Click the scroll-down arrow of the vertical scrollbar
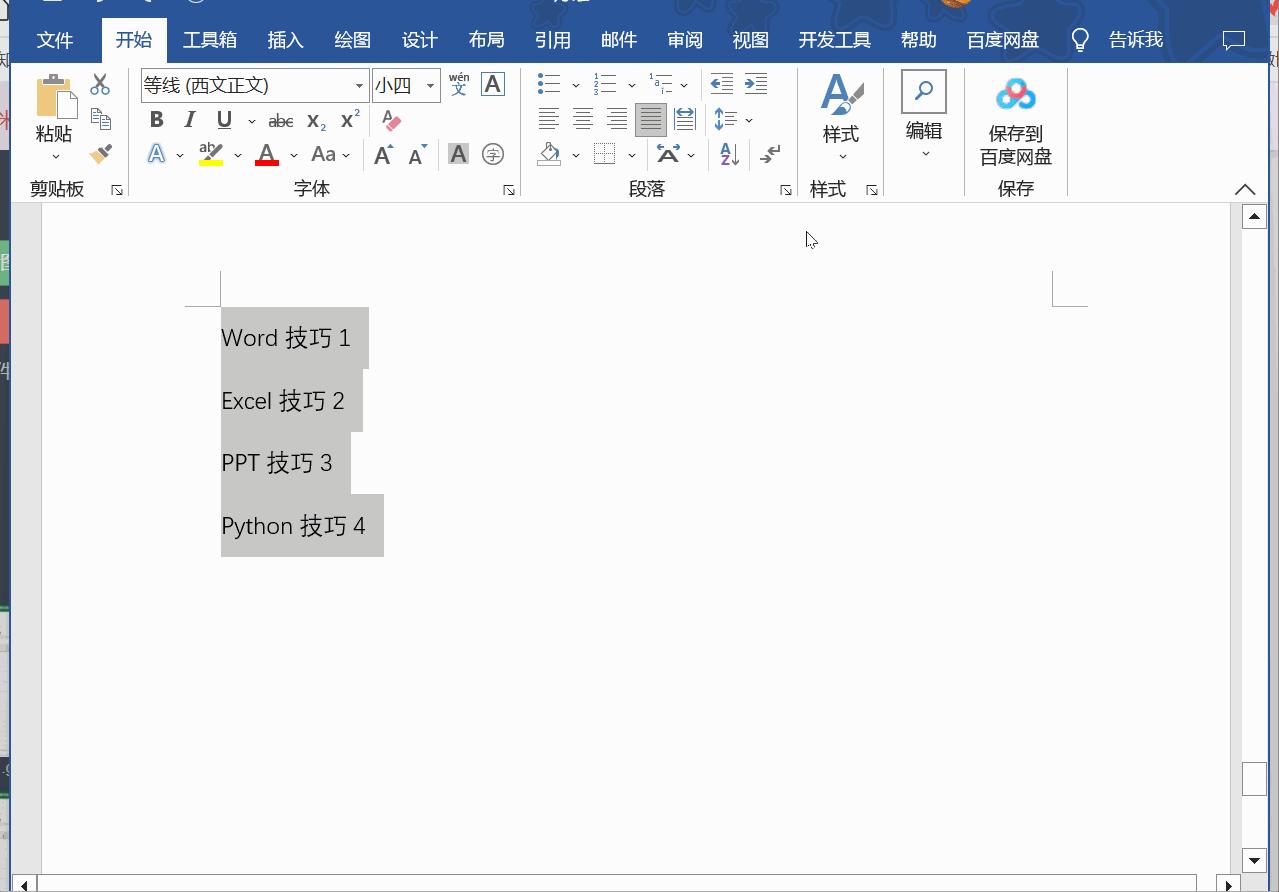This screenshot has width=1279, height=892. 1254,860
